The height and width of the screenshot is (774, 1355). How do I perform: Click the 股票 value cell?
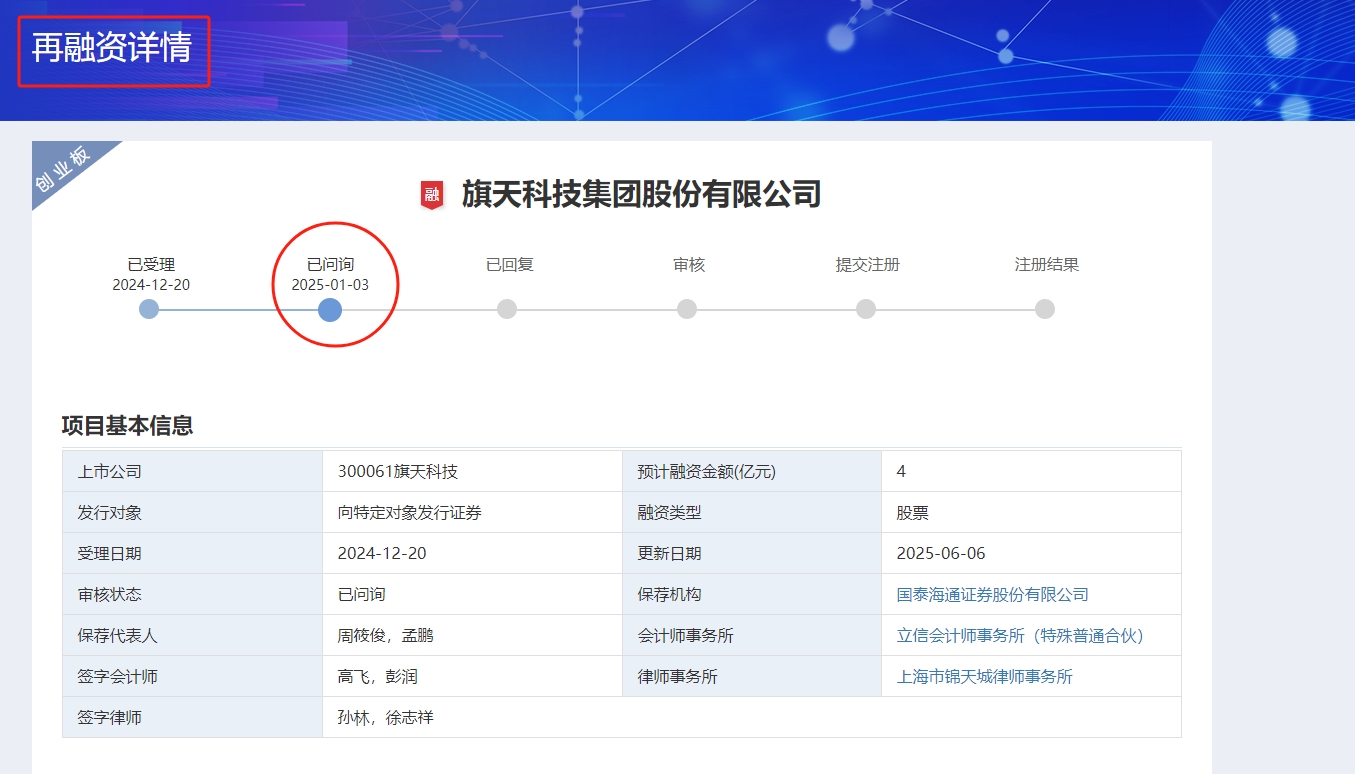pyautogui.click(x=1031, y=513)
